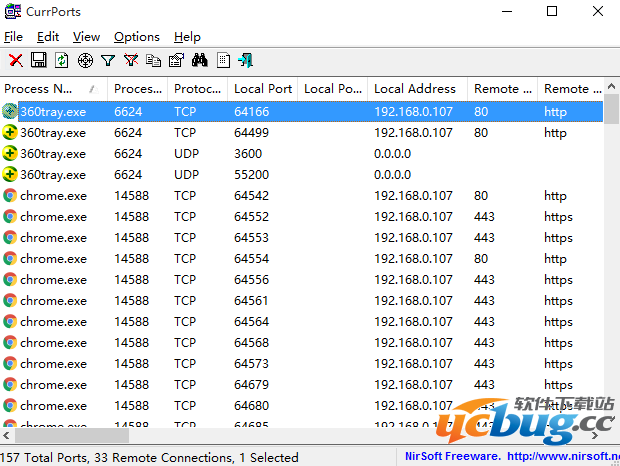Viewport: 620px width, 466px height.
Task: Open the View menu
Action: coord(86,37)
